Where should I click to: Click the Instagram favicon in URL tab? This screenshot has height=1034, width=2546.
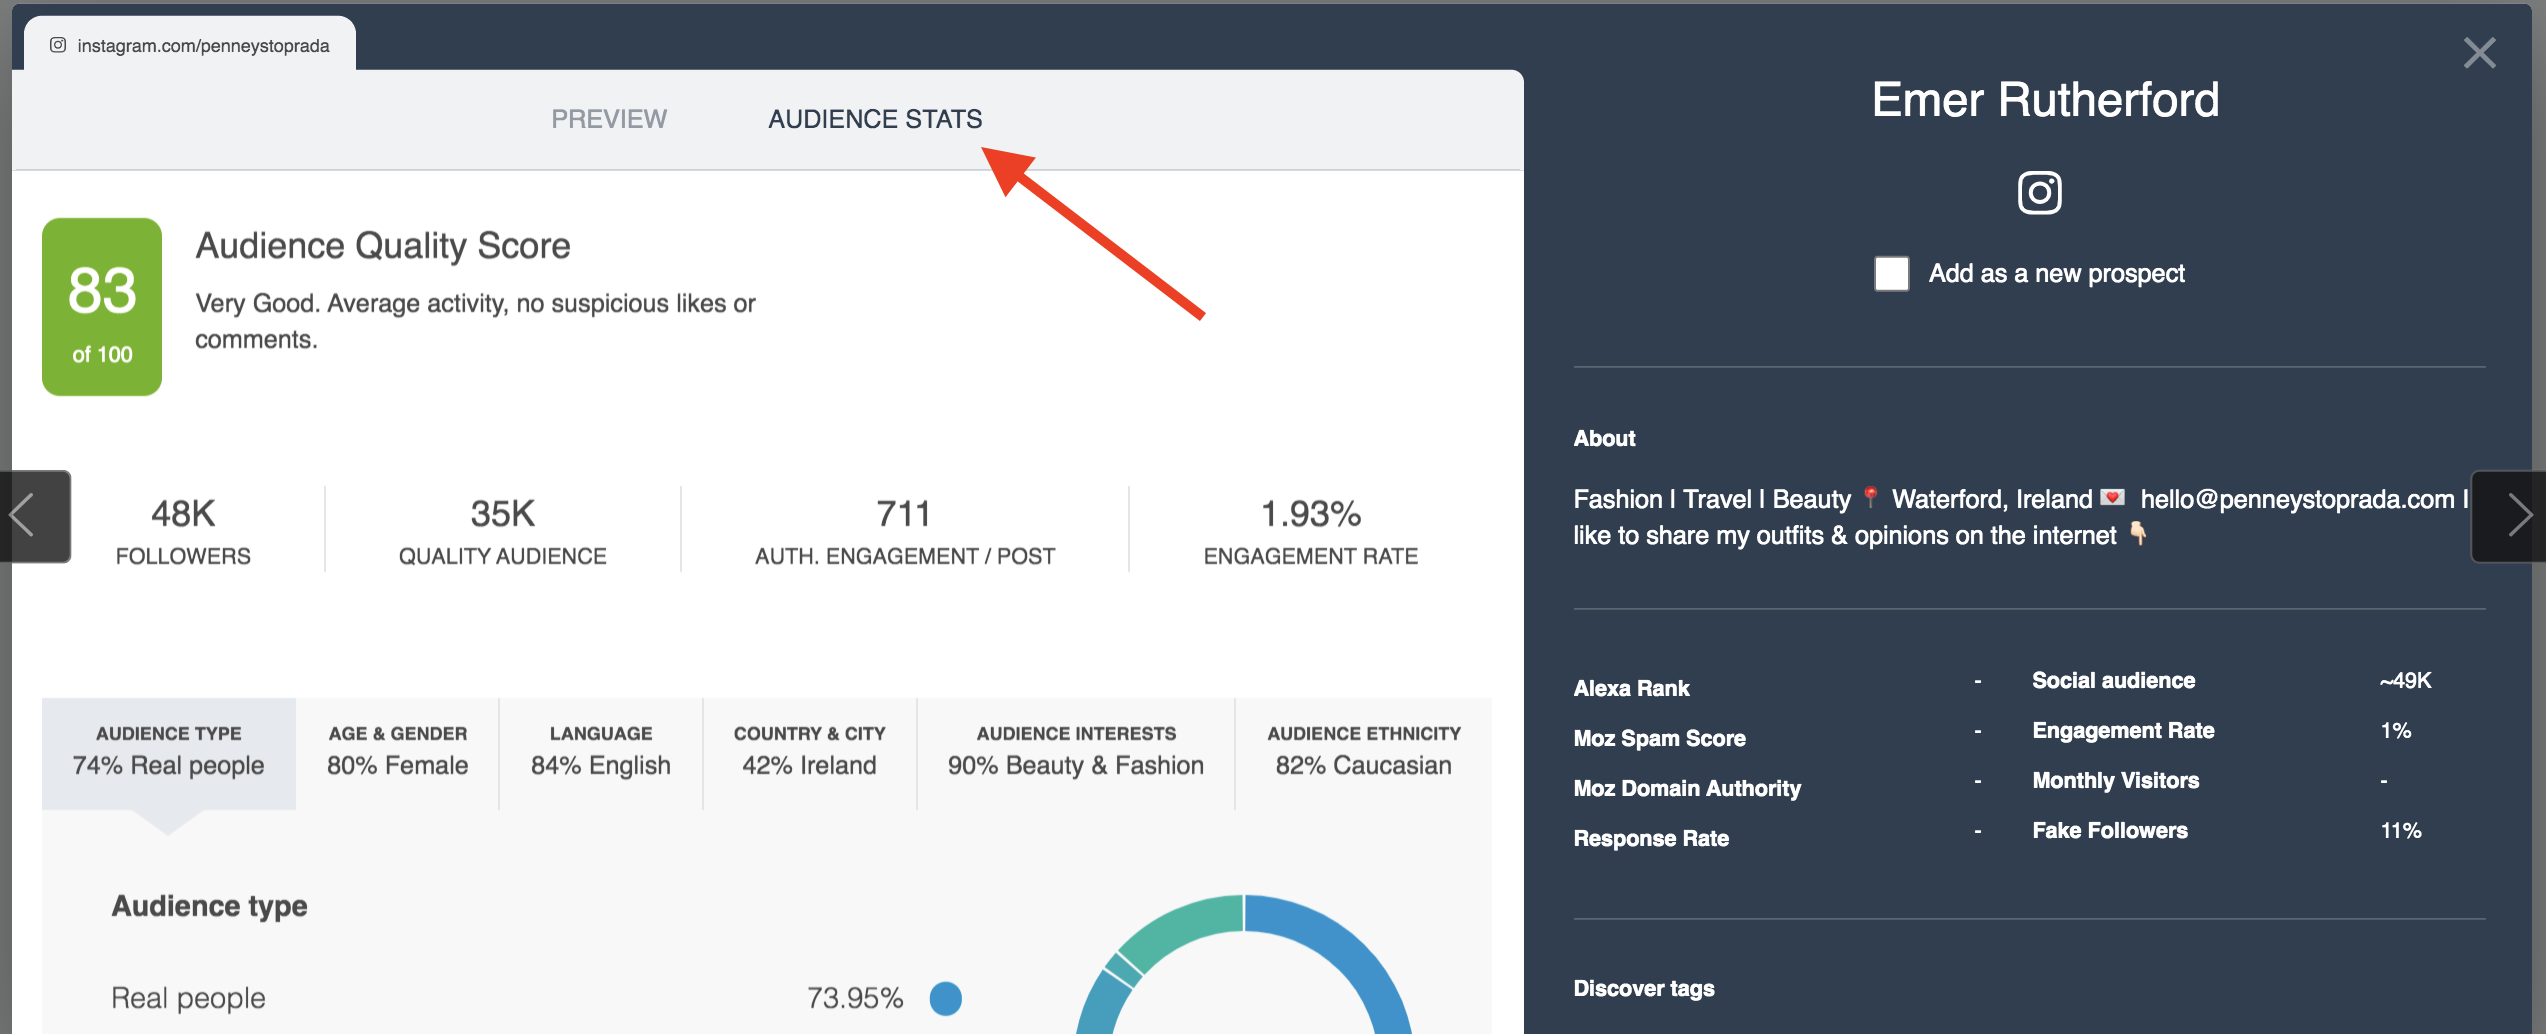(58, 45)
